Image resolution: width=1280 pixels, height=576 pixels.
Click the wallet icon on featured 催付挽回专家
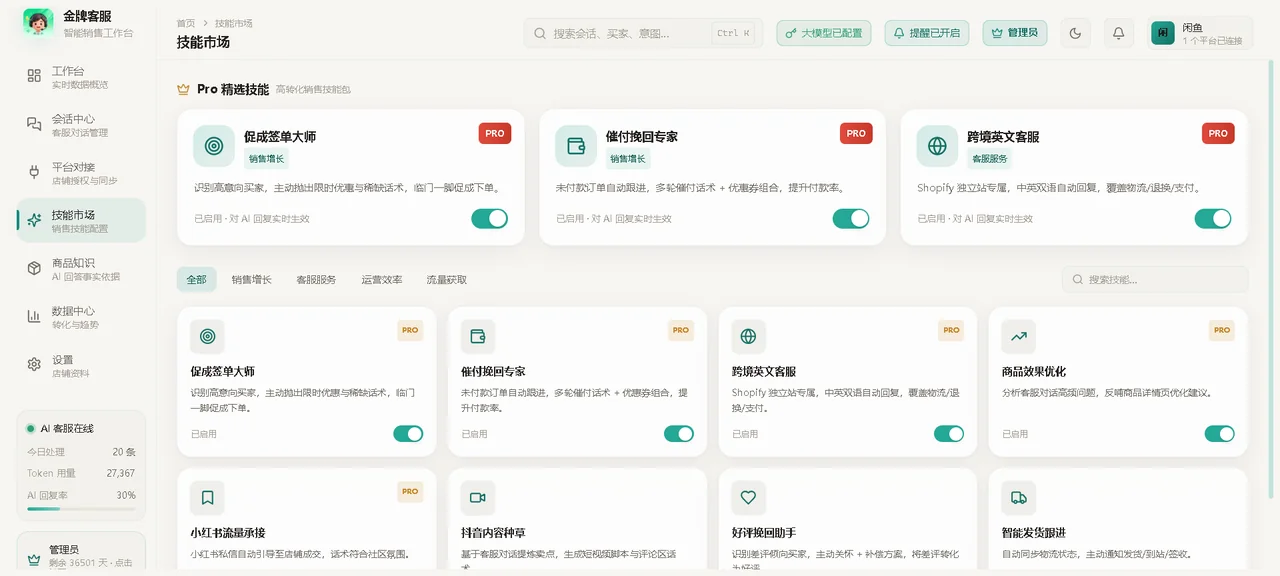tap(576, 146)
